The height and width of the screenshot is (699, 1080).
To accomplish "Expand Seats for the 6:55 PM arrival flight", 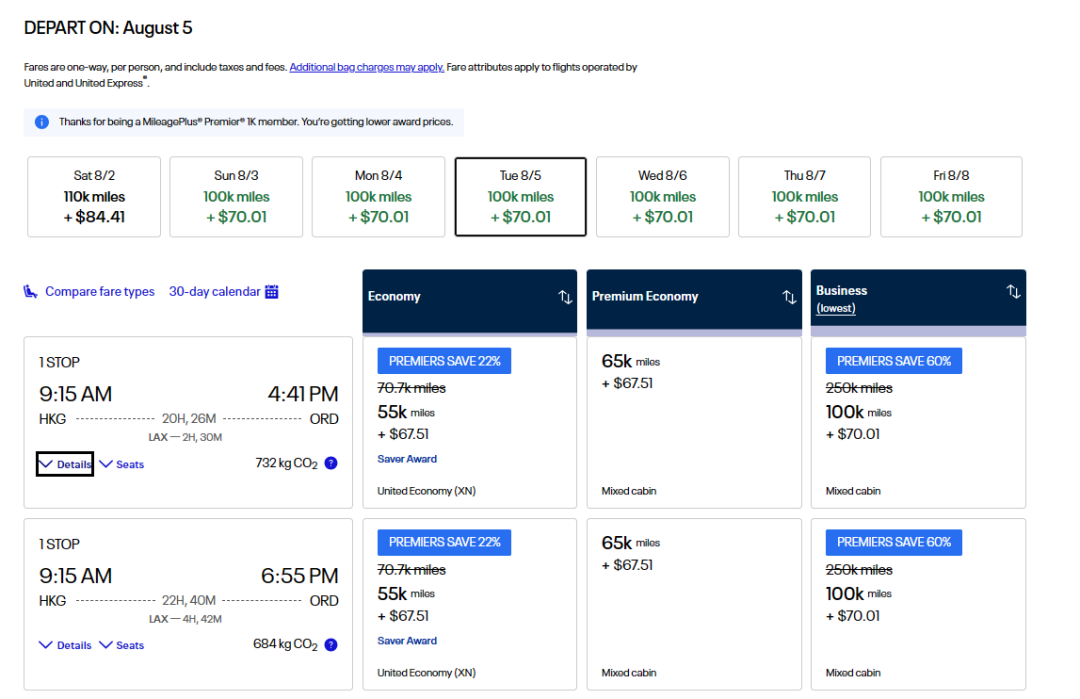I will point(122,645).
